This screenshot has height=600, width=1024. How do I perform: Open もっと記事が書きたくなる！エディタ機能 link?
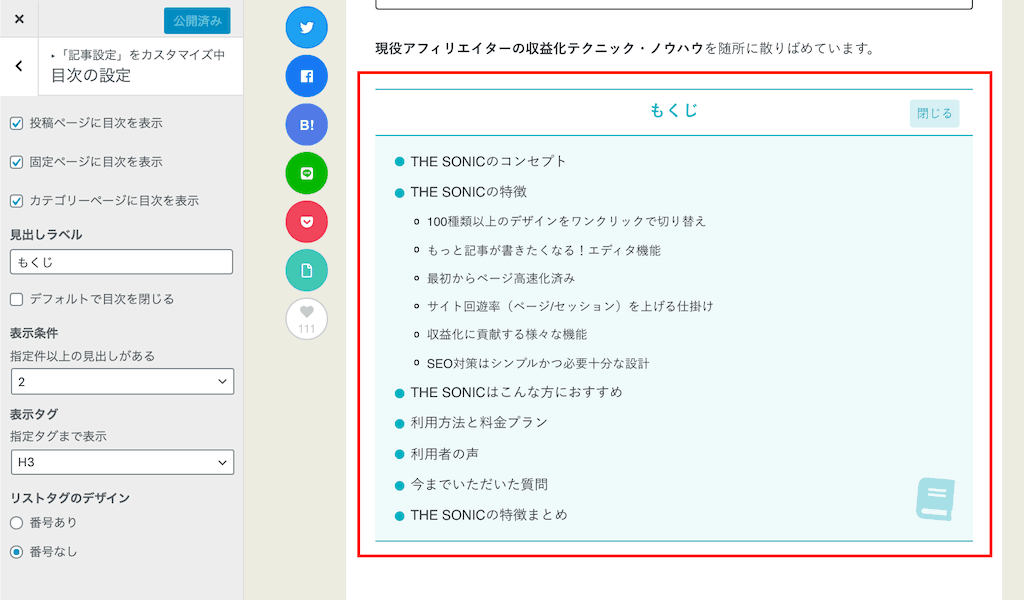pyautogui.click(x=543, y=251)
